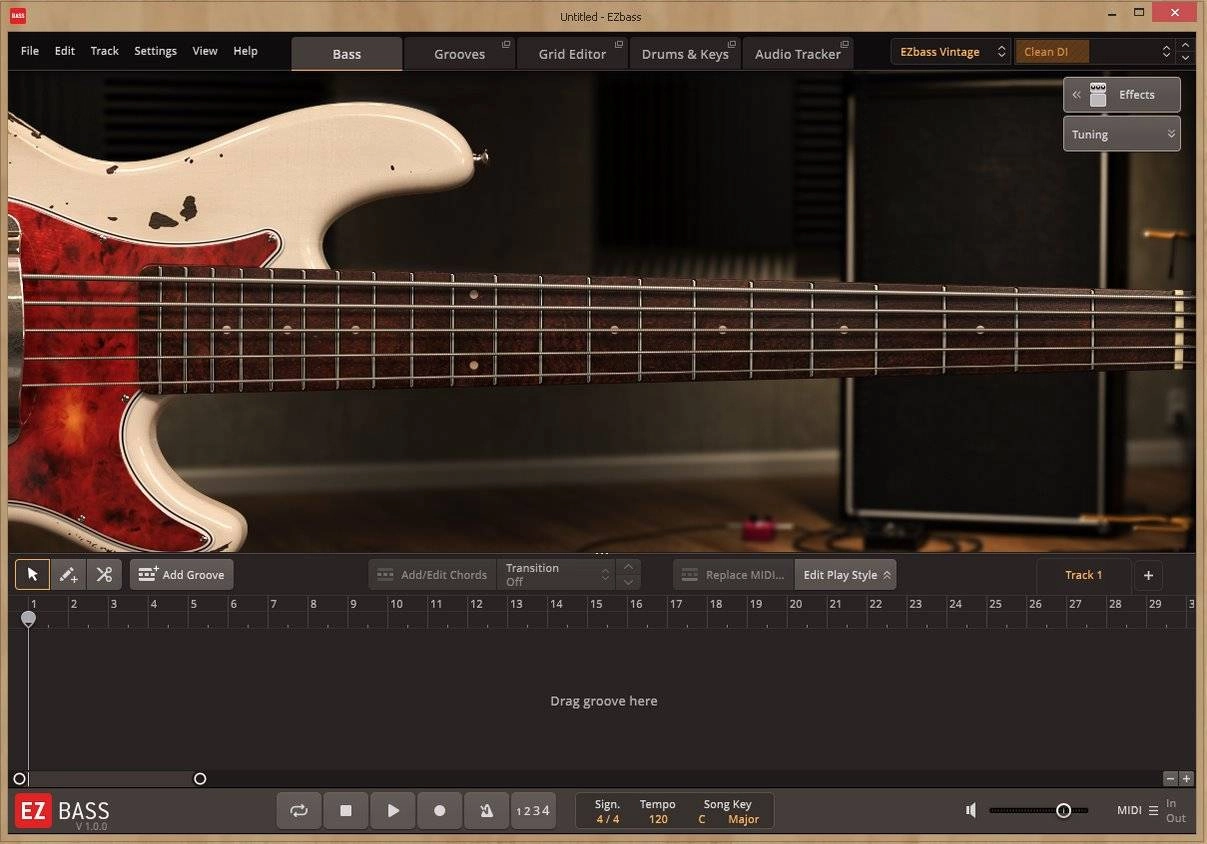Image resolution: width=1207 pixels, height=844 pixels.
Task: Click the Add Groove button
Action: pyautogui.click(x=181, y=575)
